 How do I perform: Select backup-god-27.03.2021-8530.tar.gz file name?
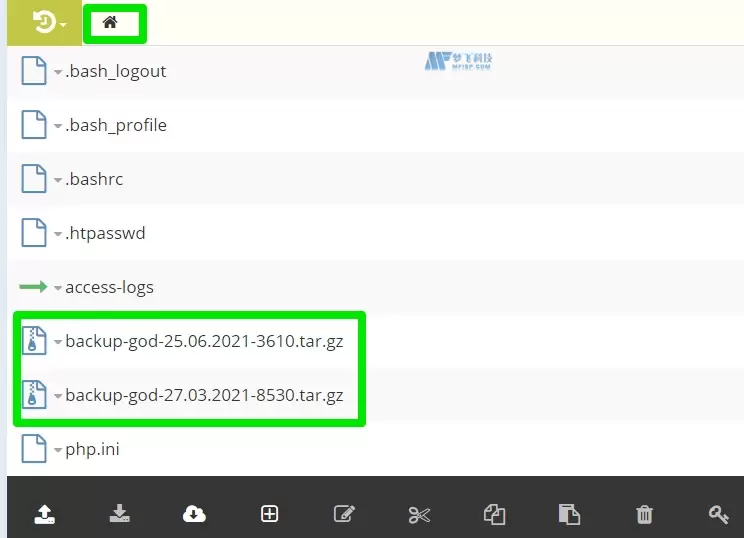[x=205, y=395]
